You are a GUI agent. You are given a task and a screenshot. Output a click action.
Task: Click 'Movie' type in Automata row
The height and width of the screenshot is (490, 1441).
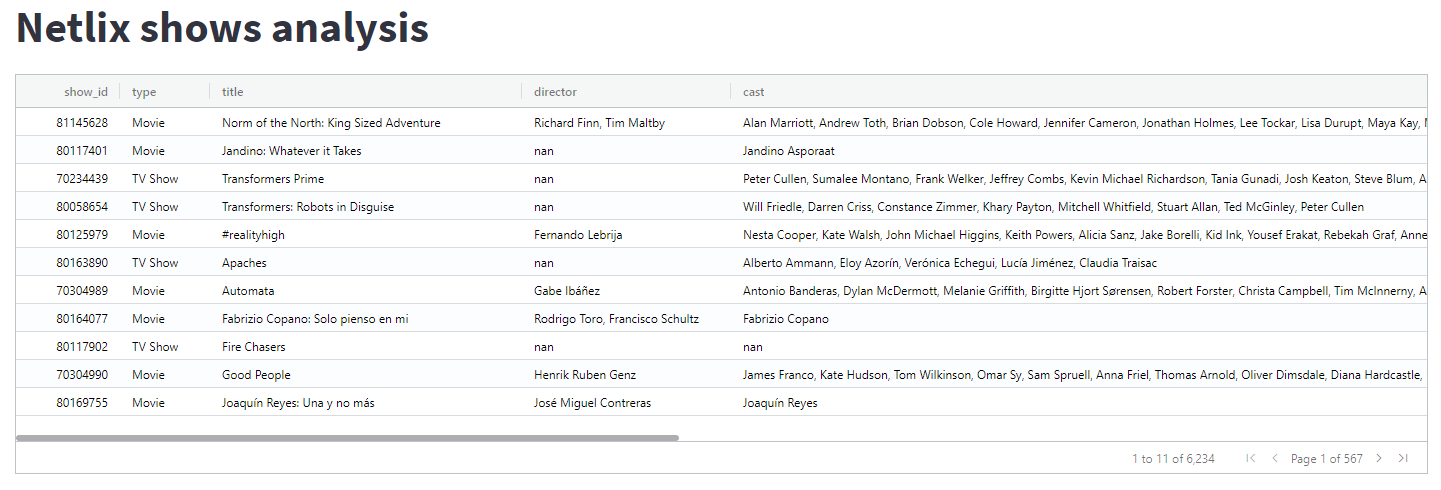[148, 291]
